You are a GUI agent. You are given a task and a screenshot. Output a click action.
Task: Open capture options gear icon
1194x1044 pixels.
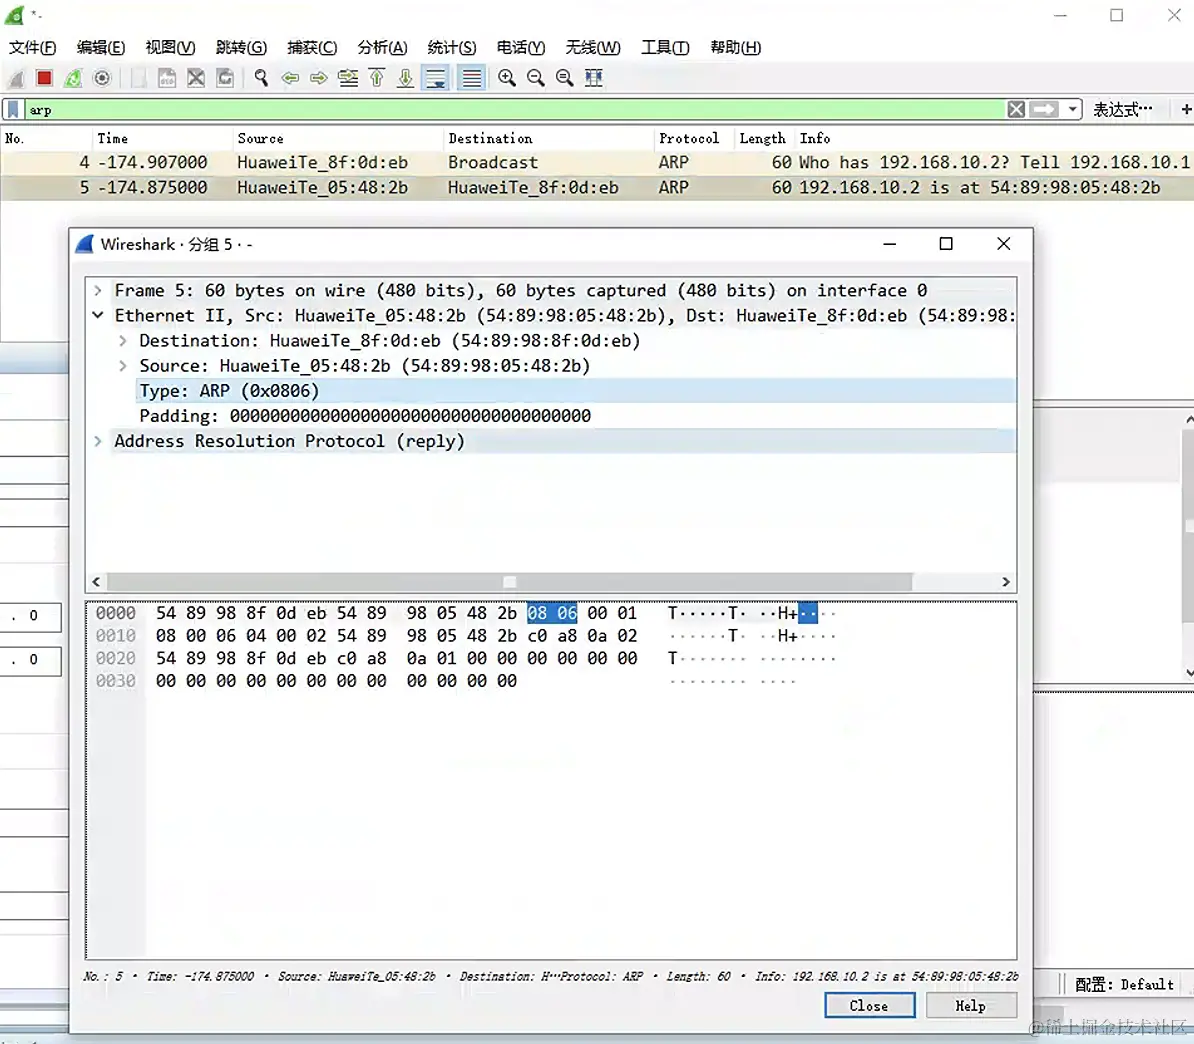102,78
